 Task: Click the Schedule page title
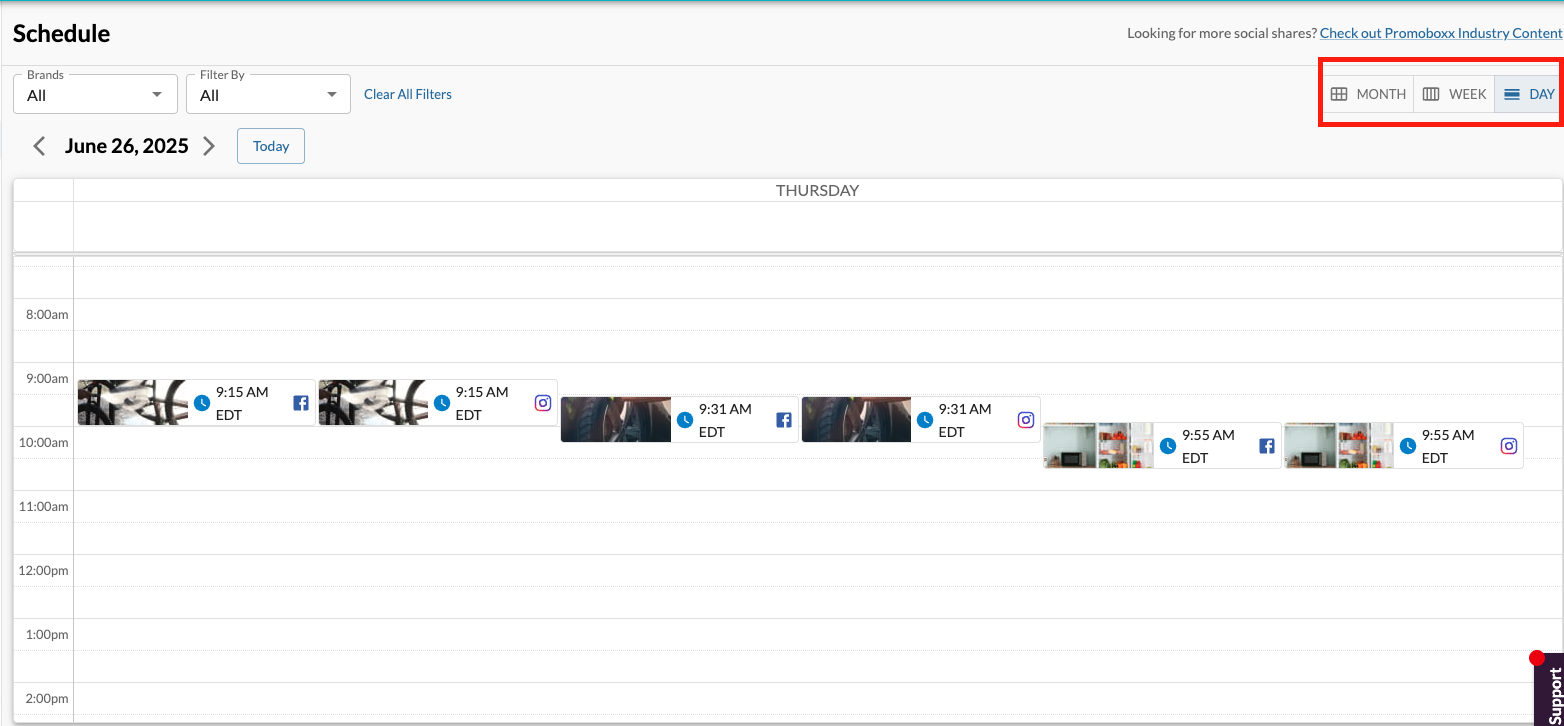62,33
